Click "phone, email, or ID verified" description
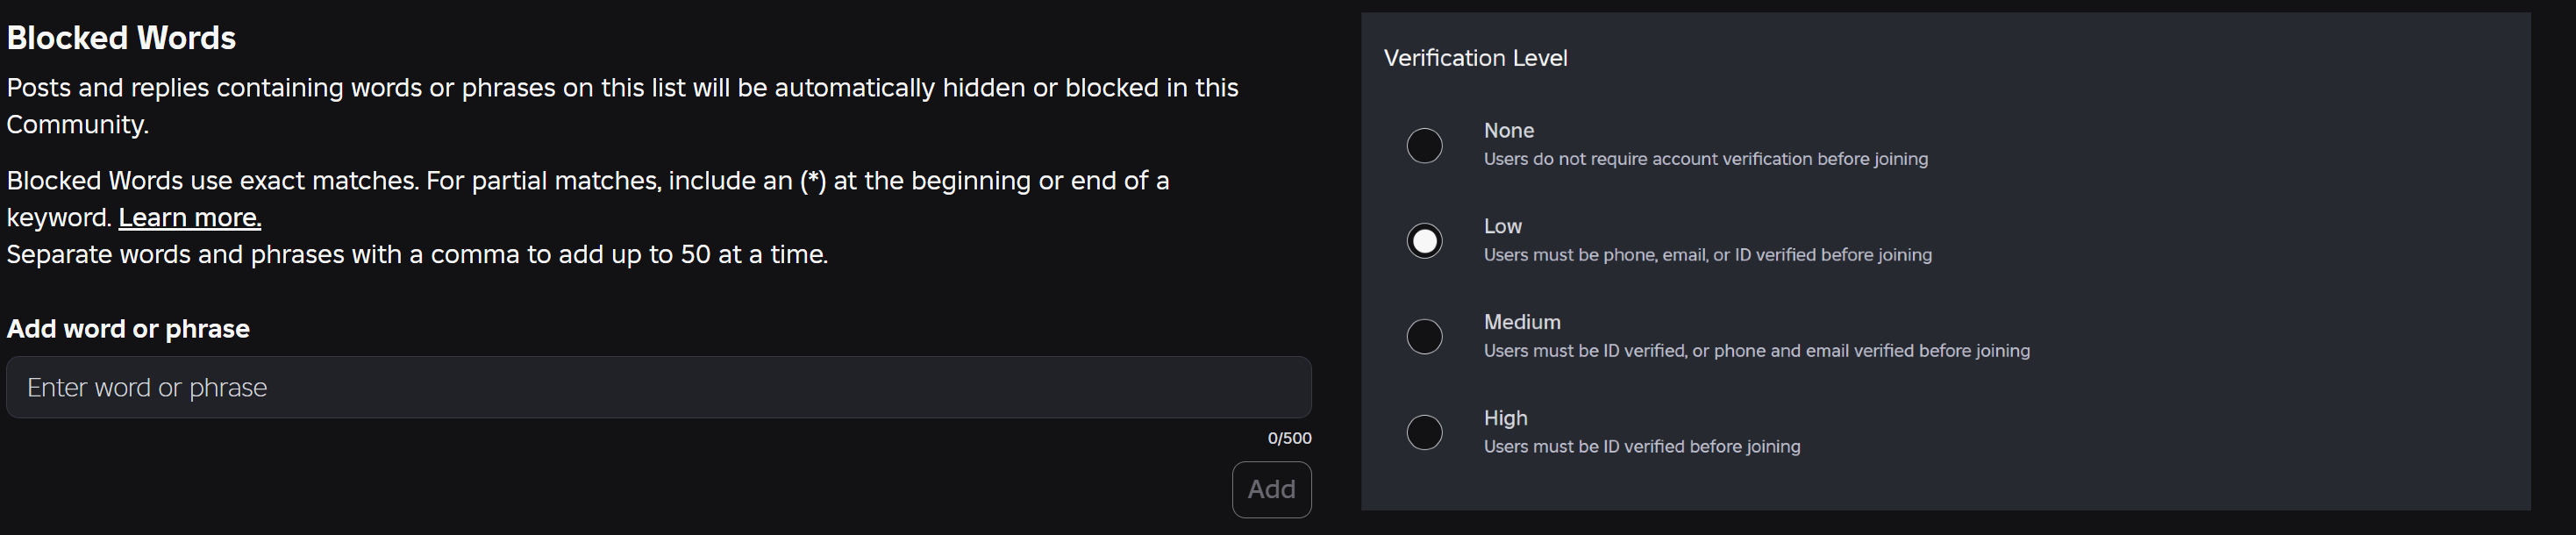Screen dimensions: 2576x535 (x=1707, y=255)
